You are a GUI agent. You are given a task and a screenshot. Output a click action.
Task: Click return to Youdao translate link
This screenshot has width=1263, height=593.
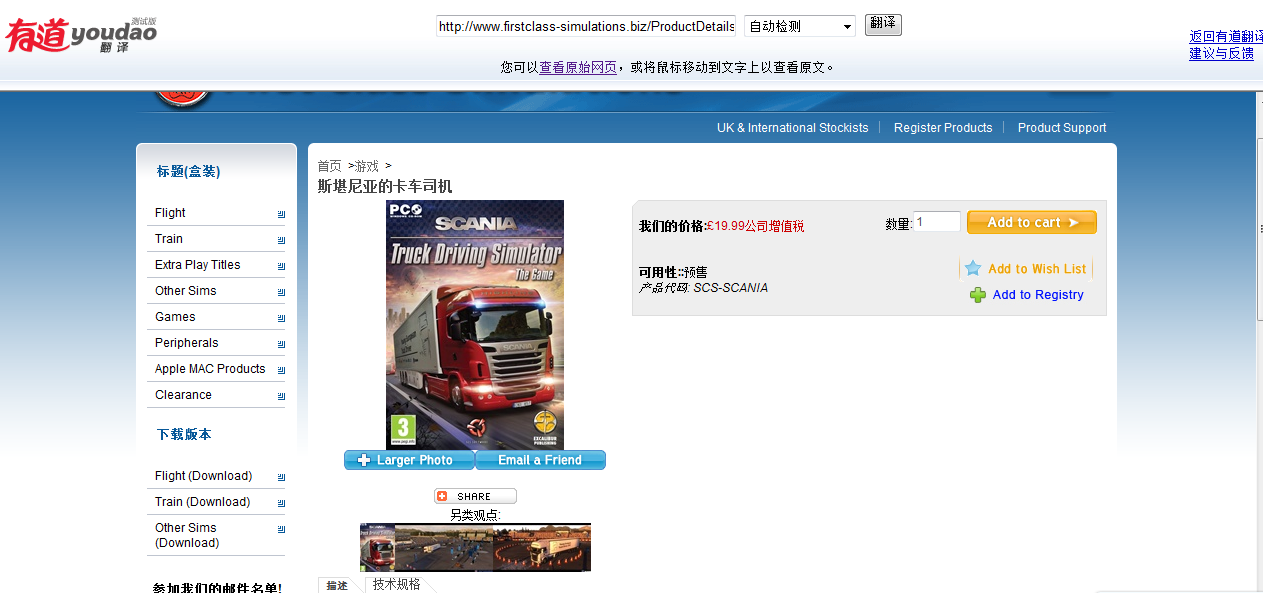(1226, 36)
